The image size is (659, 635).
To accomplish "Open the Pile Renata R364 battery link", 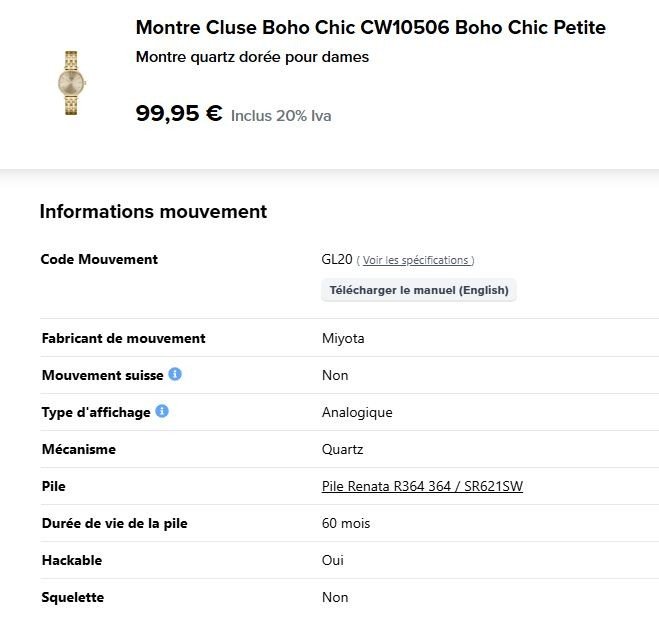I will (x=422, y=486).
